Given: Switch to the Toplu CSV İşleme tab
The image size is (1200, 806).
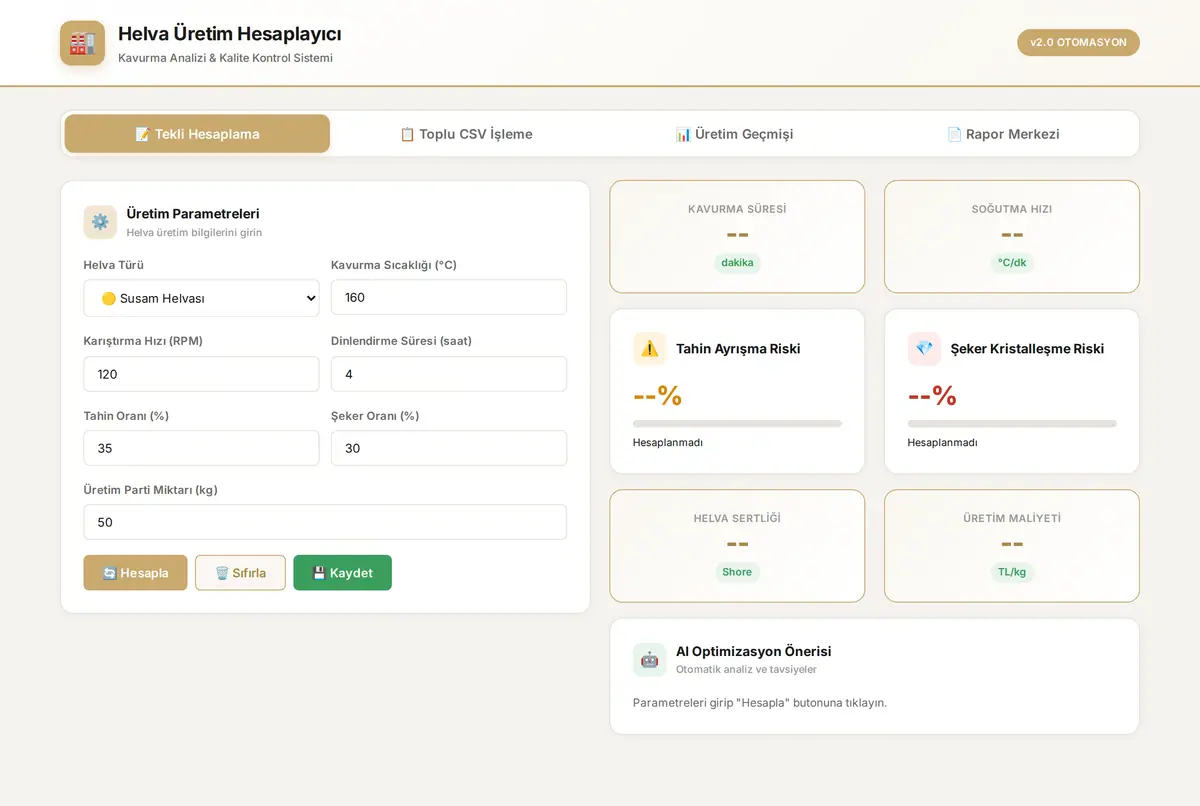Looking at the screenshot, I should [x=466, y=134].
